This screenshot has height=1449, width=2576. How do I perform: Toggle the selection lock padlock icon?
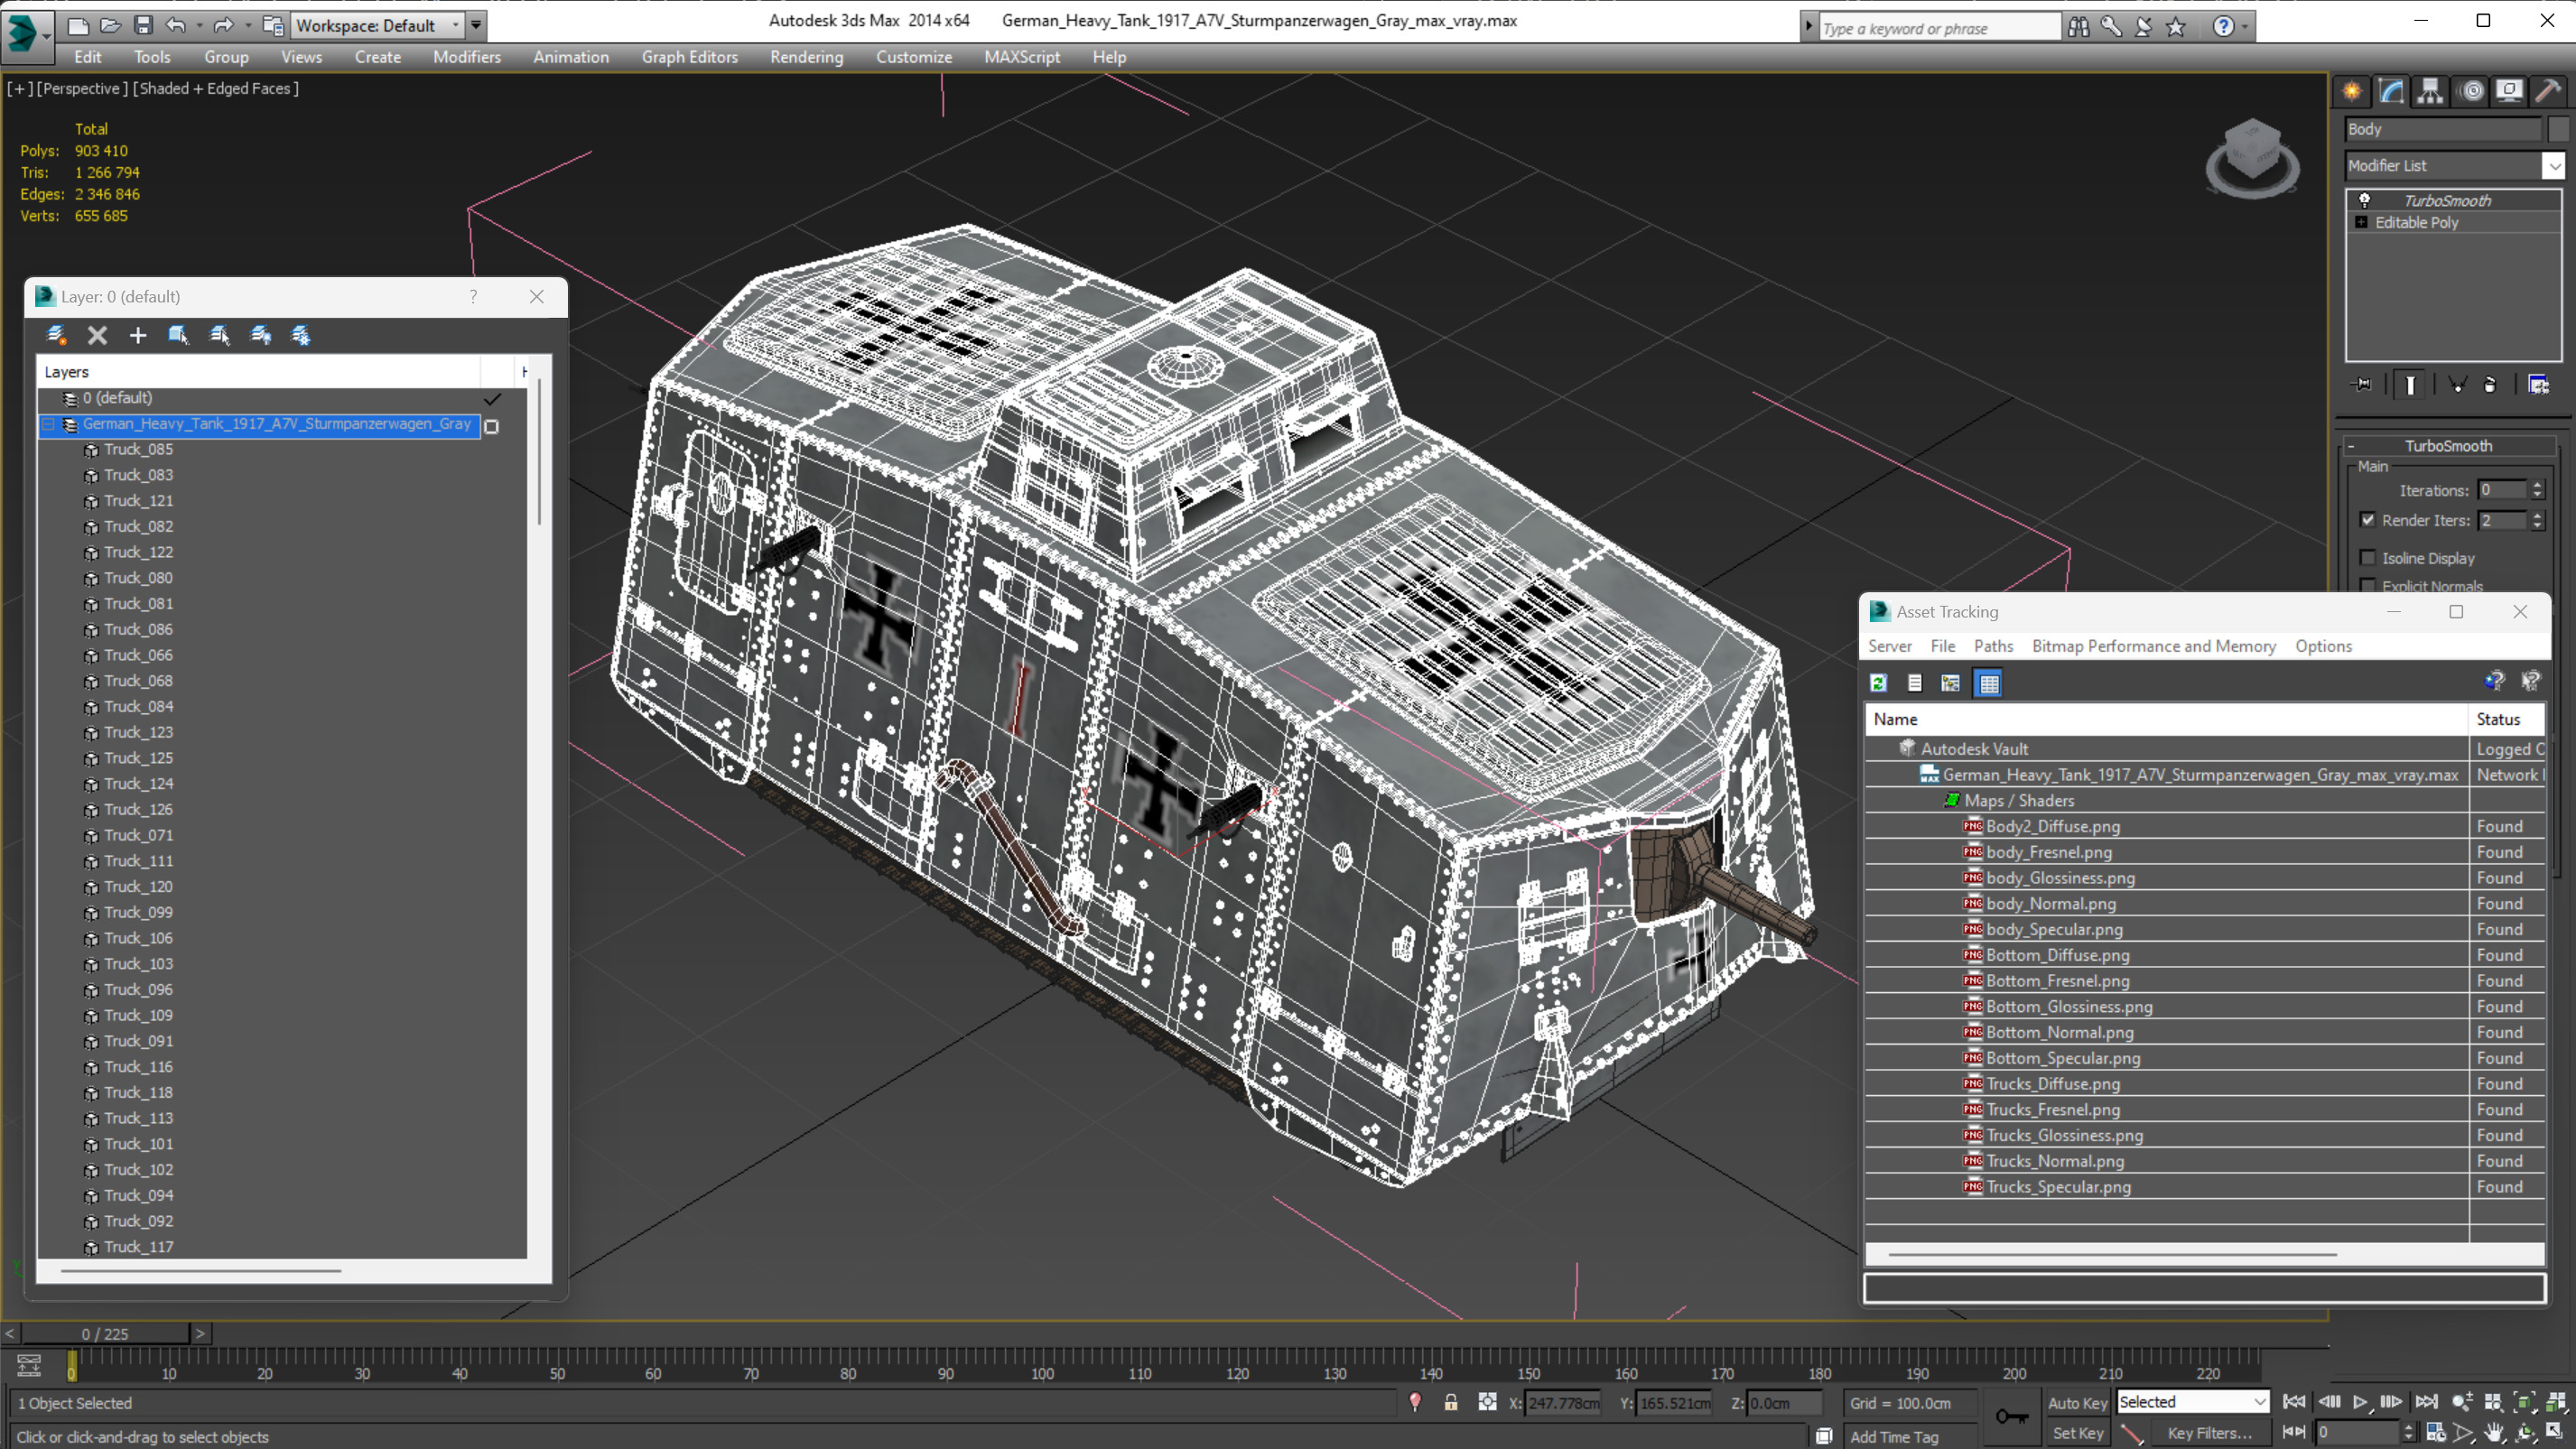[1450, 1402]
